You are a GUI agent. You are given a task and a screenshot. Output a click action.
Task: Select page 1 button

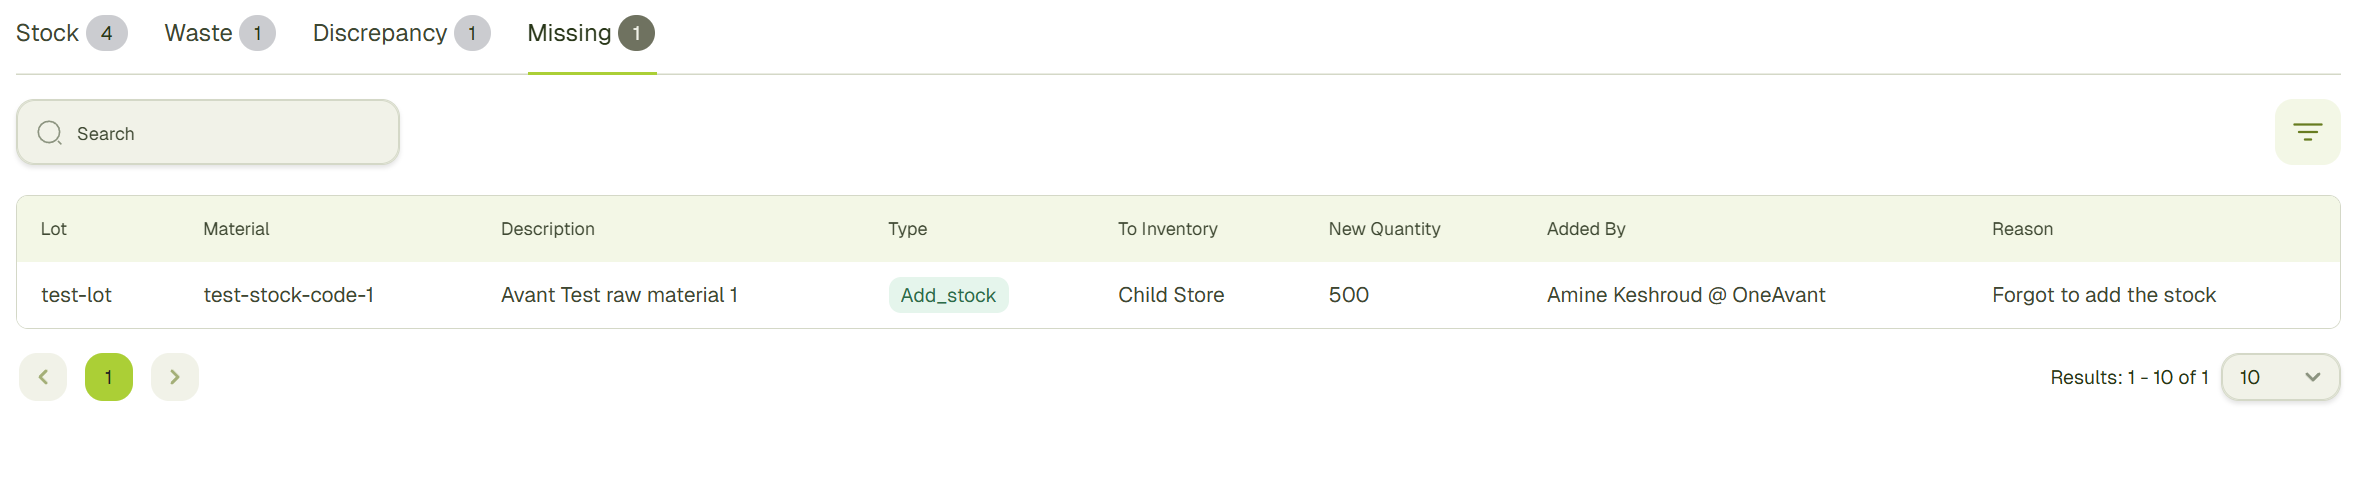pyautogui.click(x=109, y=377)
